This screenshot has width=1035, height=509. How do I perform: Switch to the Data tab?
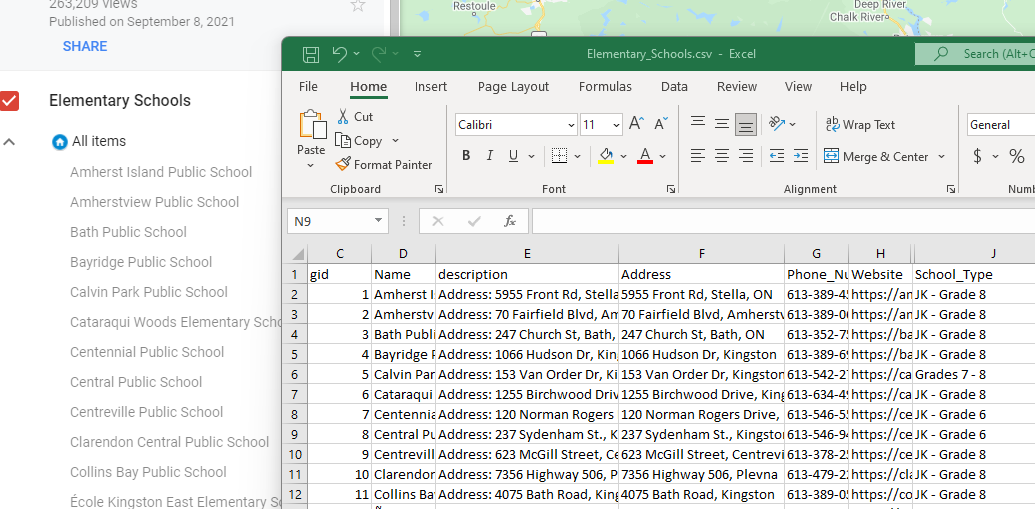(x=674, y=86)
